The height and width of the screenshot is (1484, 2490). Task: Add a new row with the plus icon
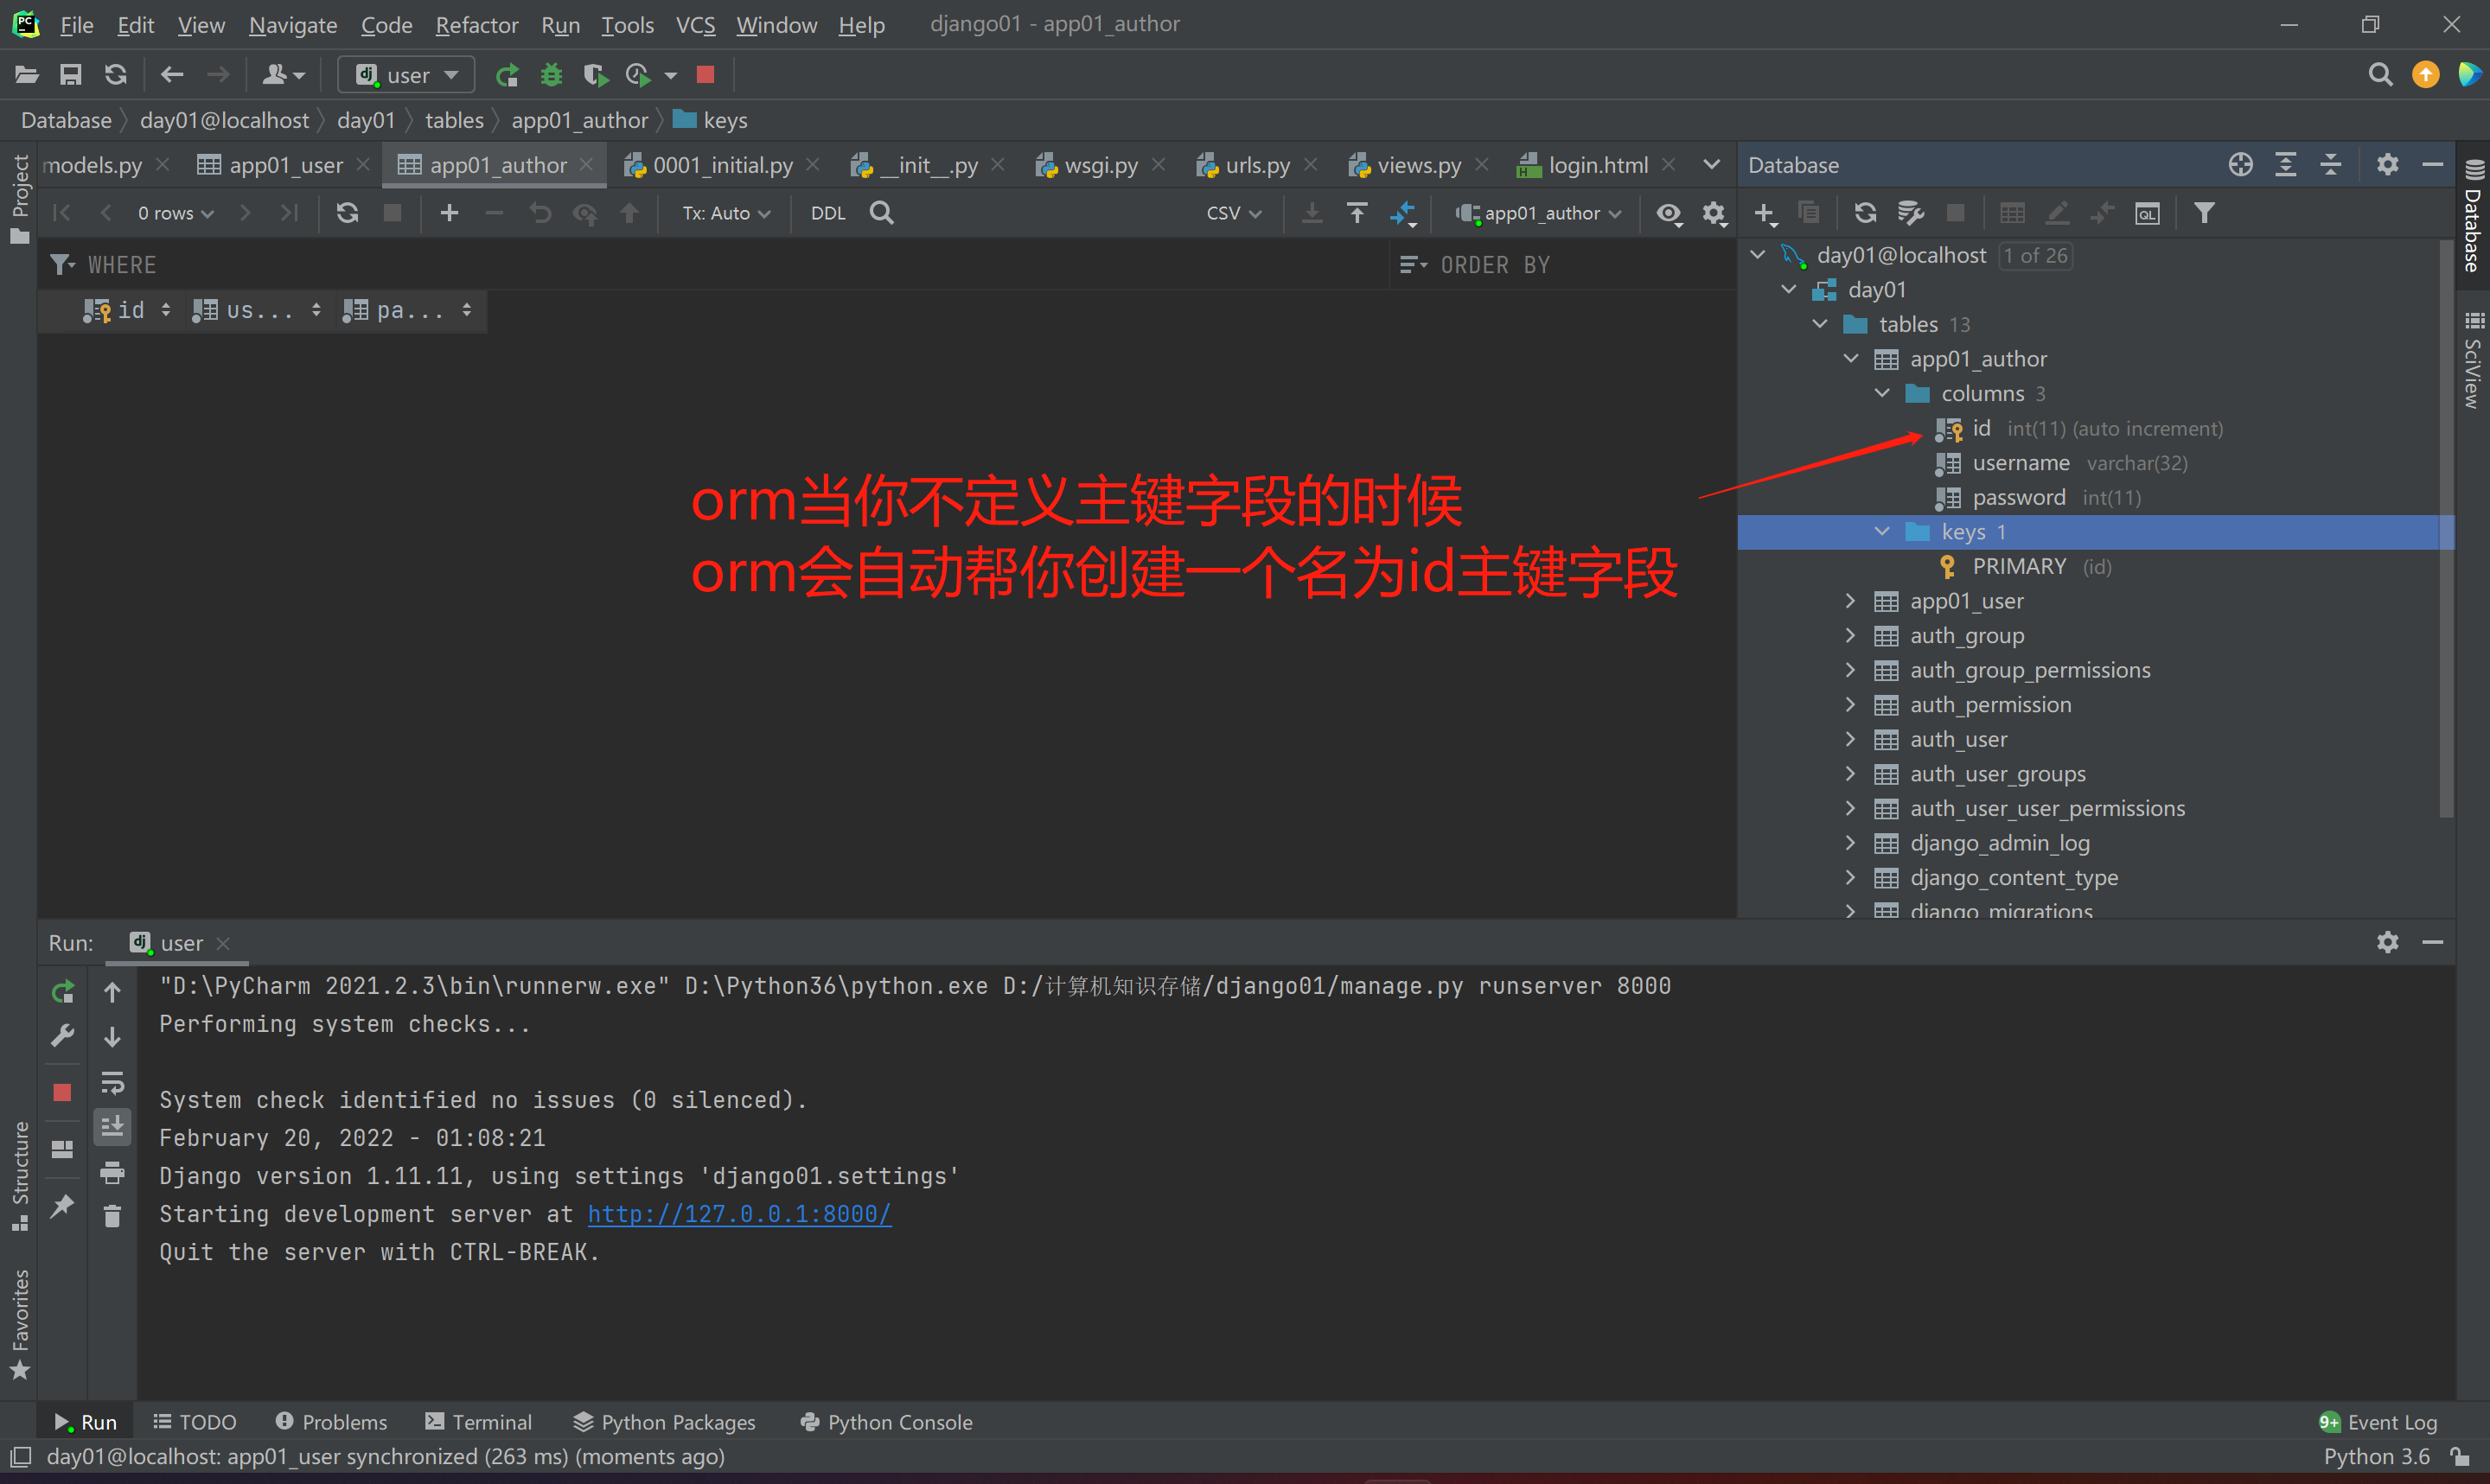click(449, 213)
